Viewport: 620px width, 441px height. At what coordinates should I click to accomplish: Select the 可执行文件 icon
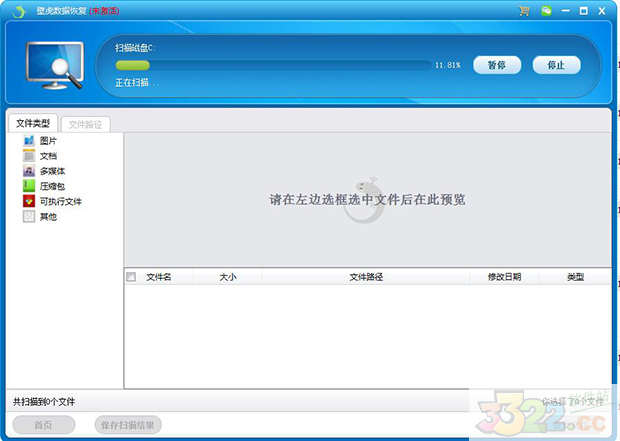pos(29,201)
